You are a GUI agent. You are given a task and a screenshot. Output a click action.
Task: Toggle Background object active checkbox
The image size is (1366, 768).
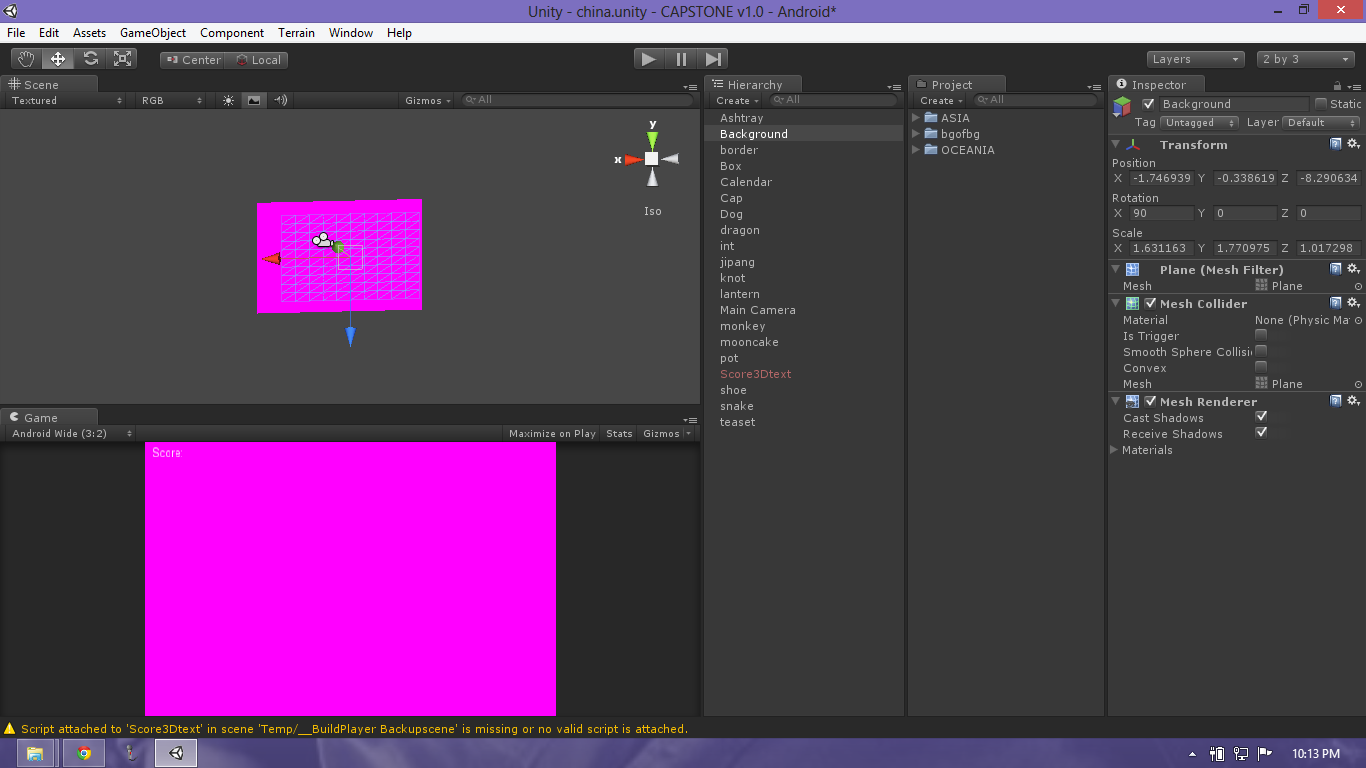[x=1148, y=104]
